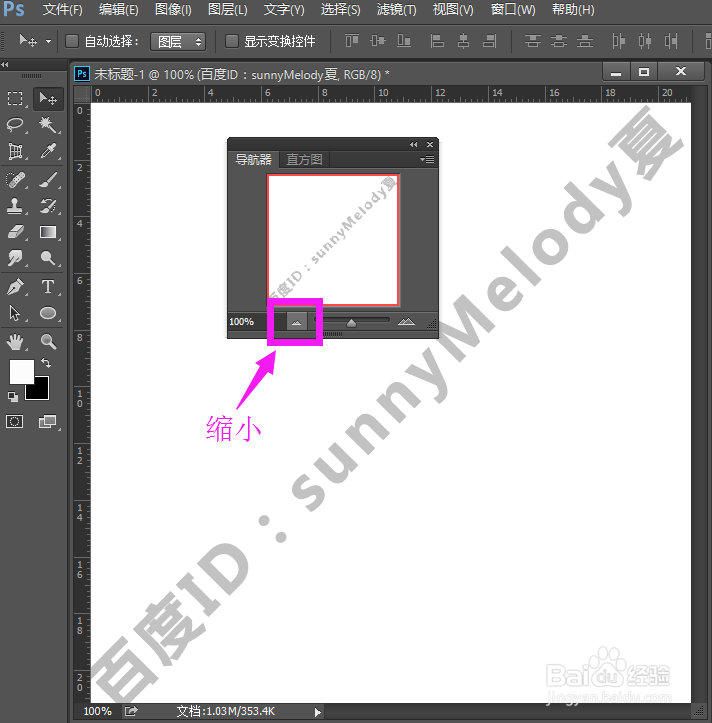
Task: Click align top edges icon
Action: tap(352, 41)
